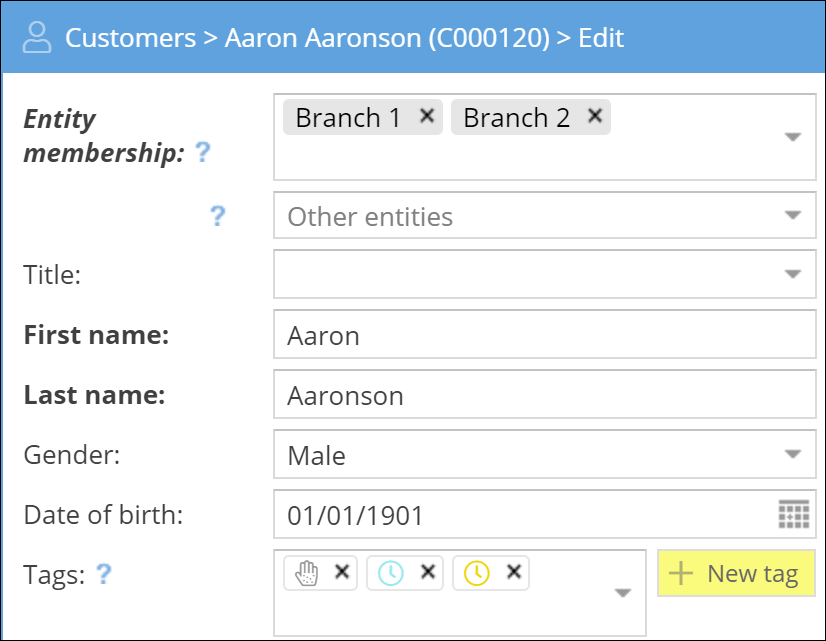Remove the yellow clock tag
The image size is (826, 641).
[x=514, y=572]
